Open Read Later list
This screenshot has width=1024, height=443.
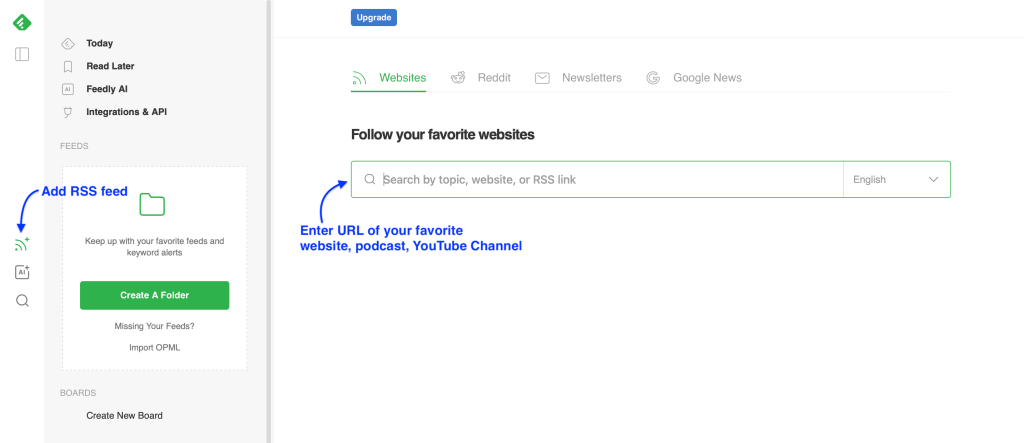110,66
